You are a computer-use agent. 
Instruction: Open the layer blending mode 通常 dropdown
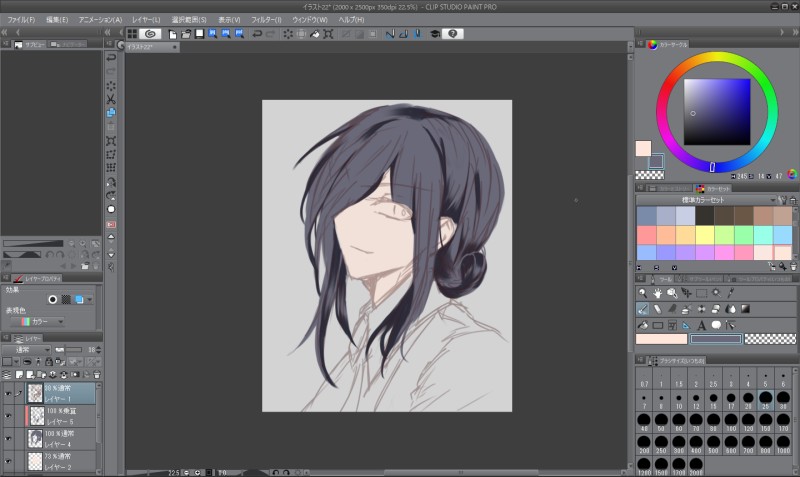(x=24, y=349)
